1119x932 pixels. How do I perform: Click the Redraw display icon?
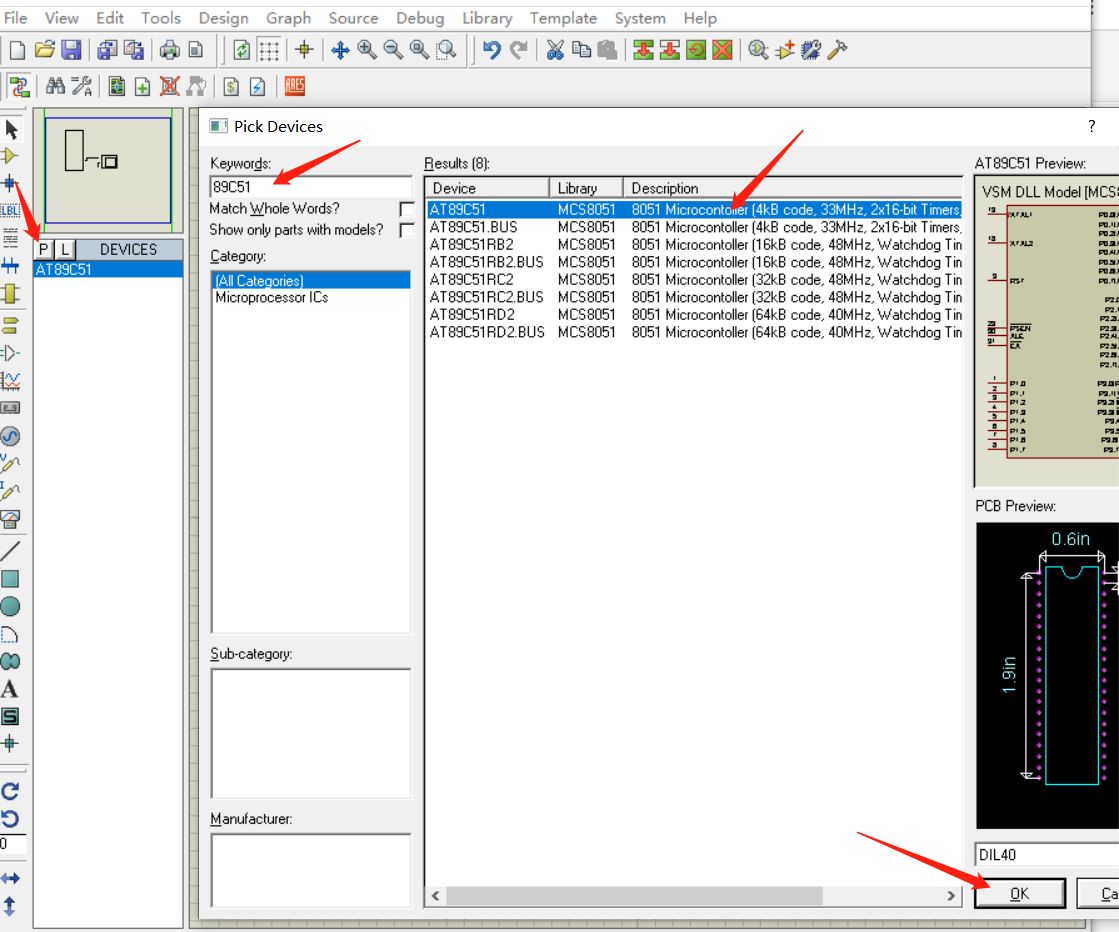[x=242, y=50]
